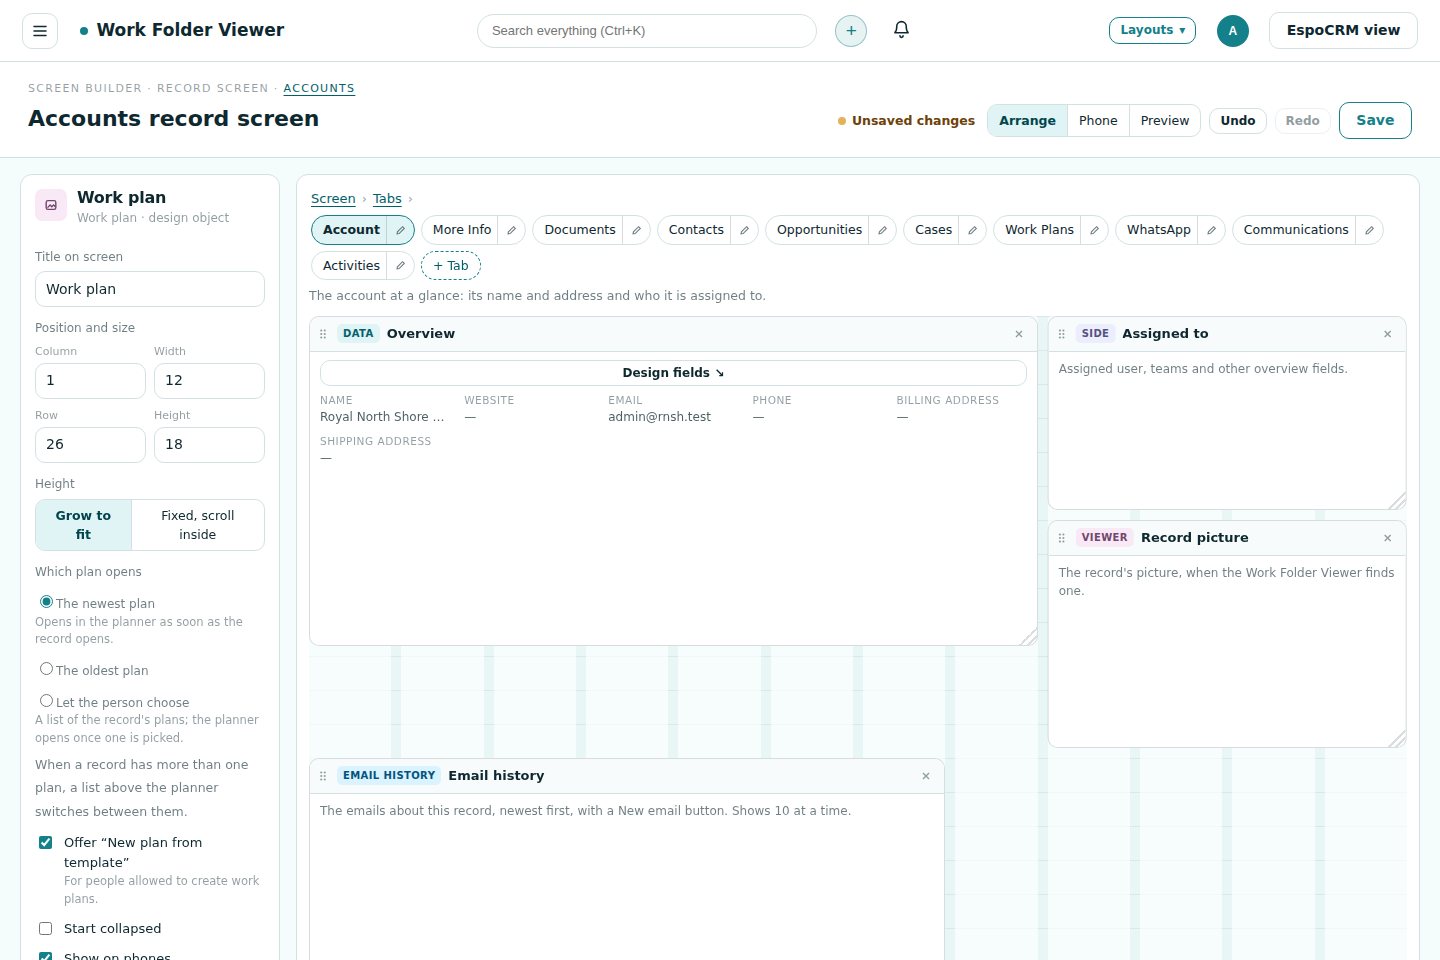Image resolution: width=1440 pixels, height=960 pixels.
Task: Grab the Email history drag handle
Action: click(323, 776)
